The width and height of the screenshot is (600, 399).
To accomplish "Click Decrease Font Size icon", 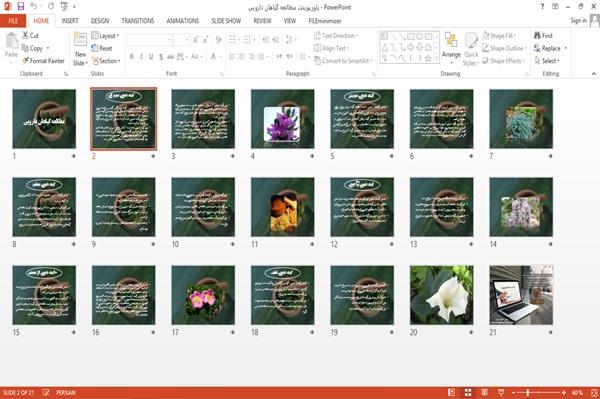I will pos(205,39).
